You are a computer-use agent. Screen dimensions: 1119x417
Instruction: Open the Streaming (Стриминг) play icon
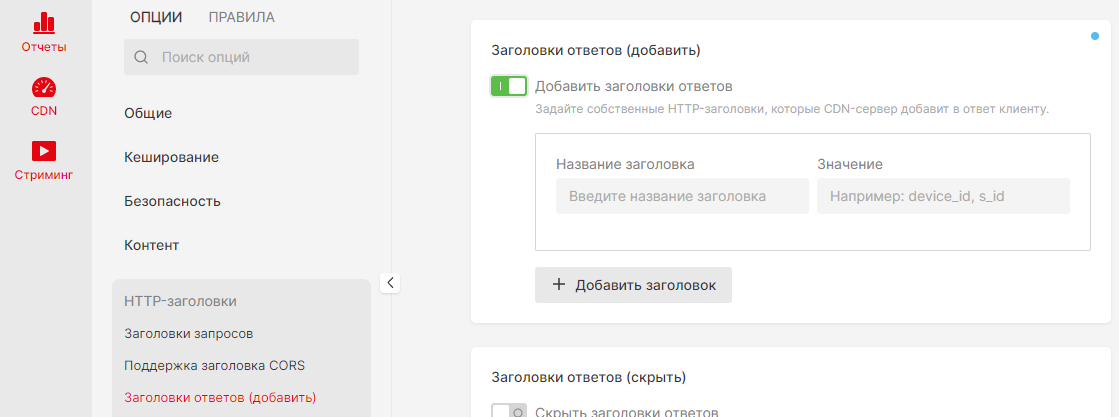44,151
